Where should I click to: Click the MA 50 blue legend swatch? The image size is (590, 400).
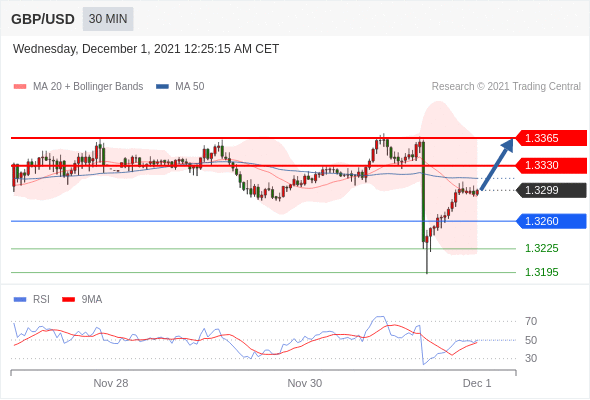[x=162, y=87]
